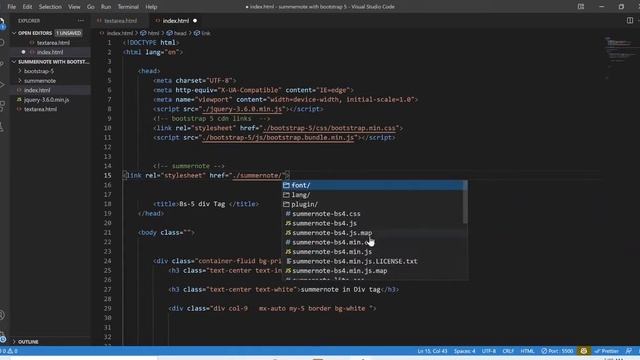Click the bootstrap.min.css href path

coord(329,128)
